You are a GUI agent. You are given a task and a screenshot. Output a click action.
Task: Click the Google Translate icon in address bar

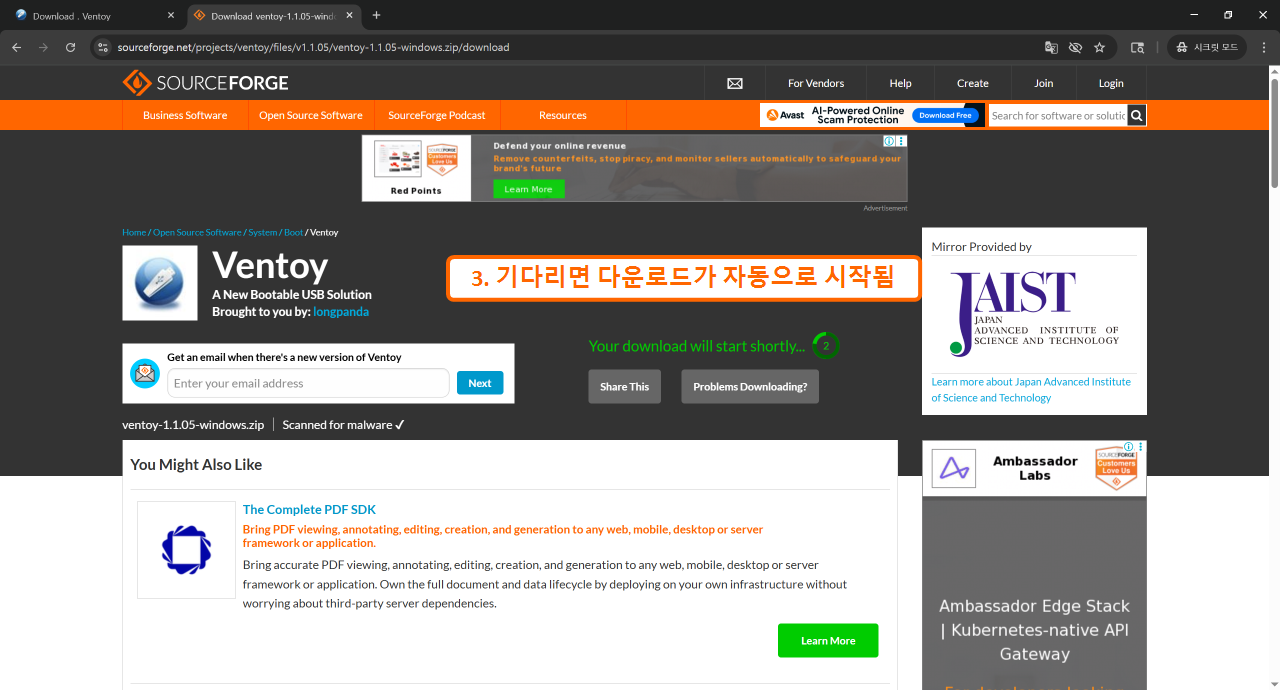[1050, 47]
